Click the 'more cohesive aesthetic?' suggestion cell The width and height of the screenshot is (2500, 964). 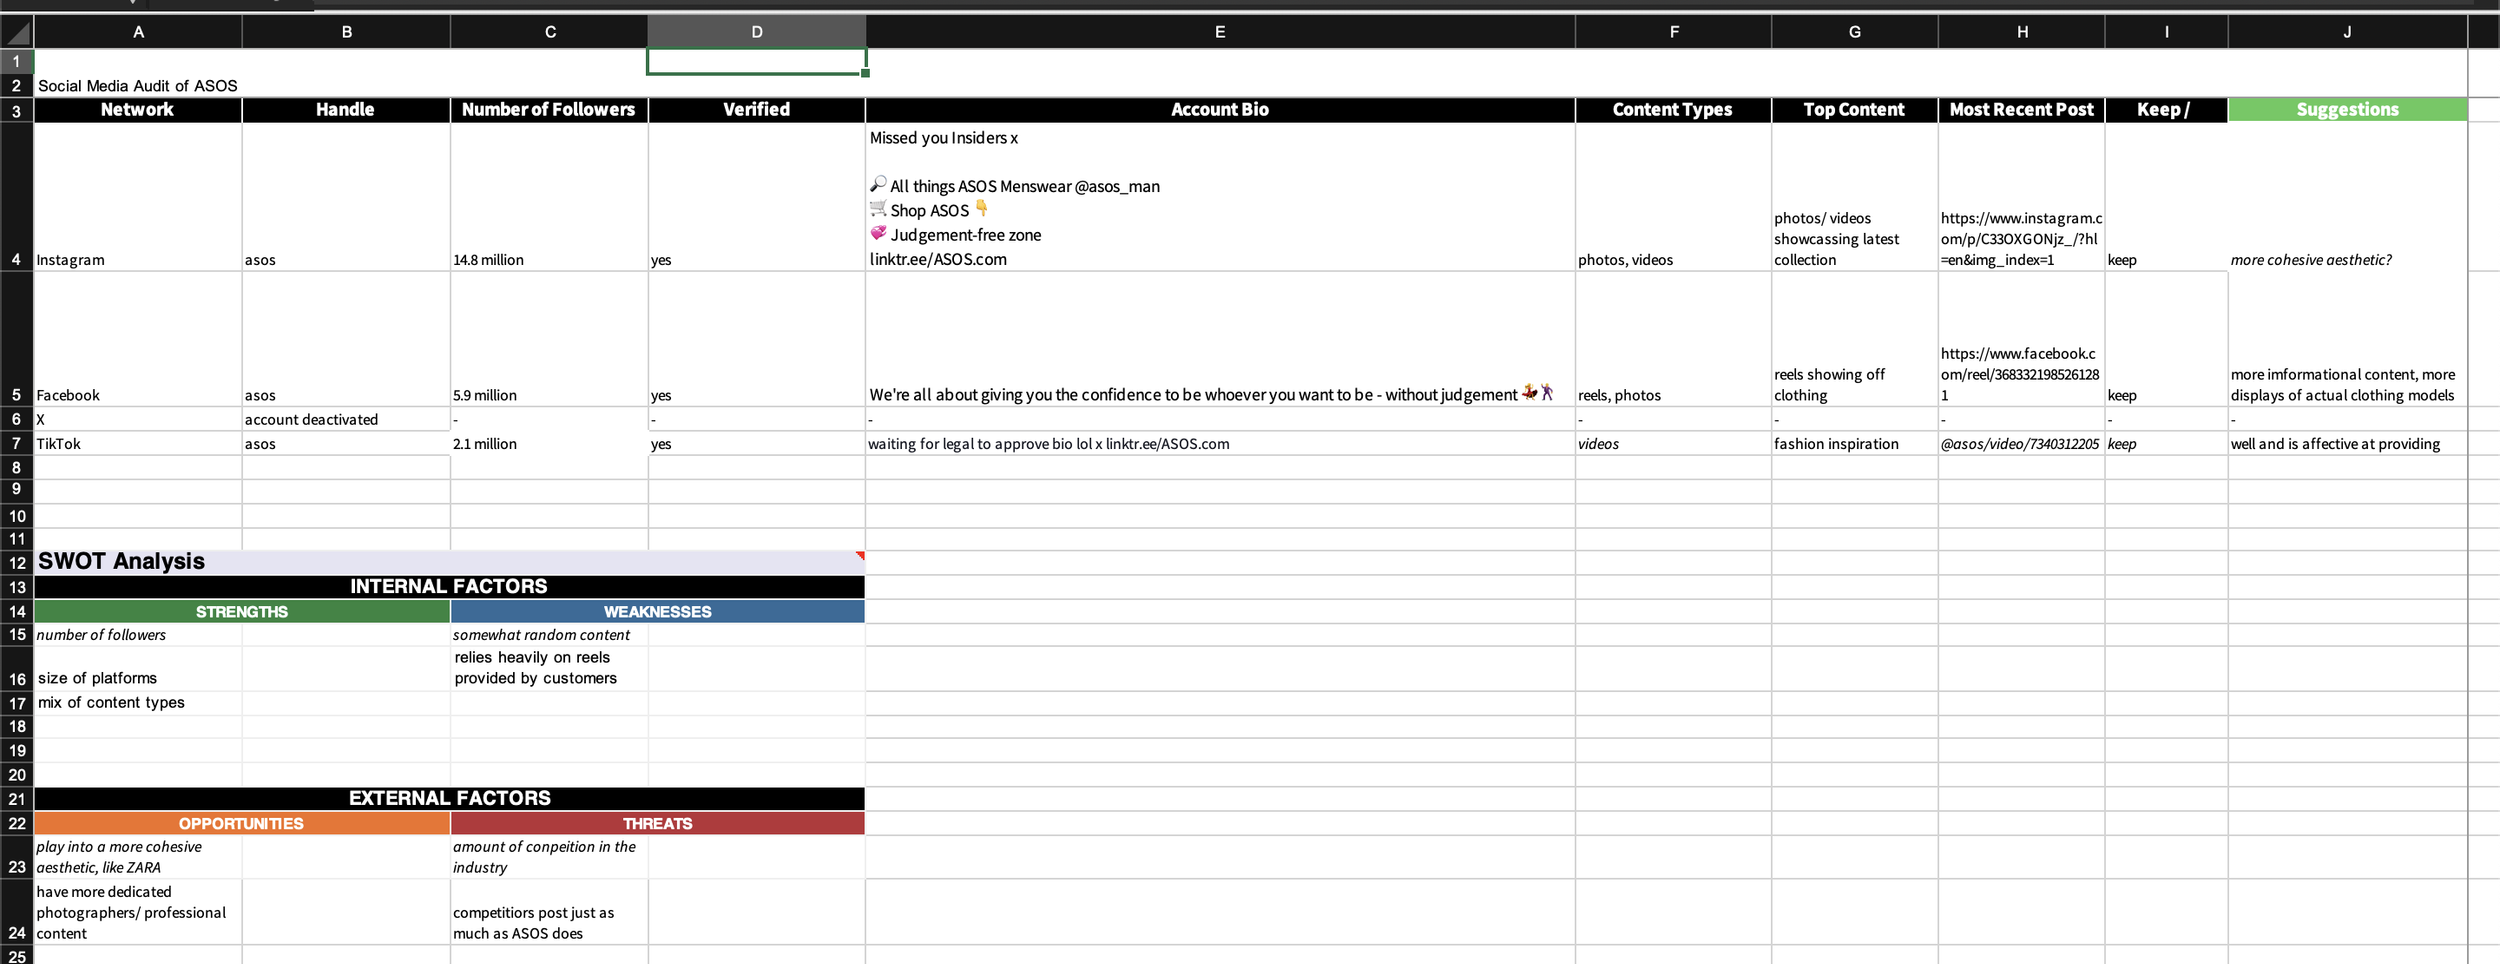(2347, 197)
